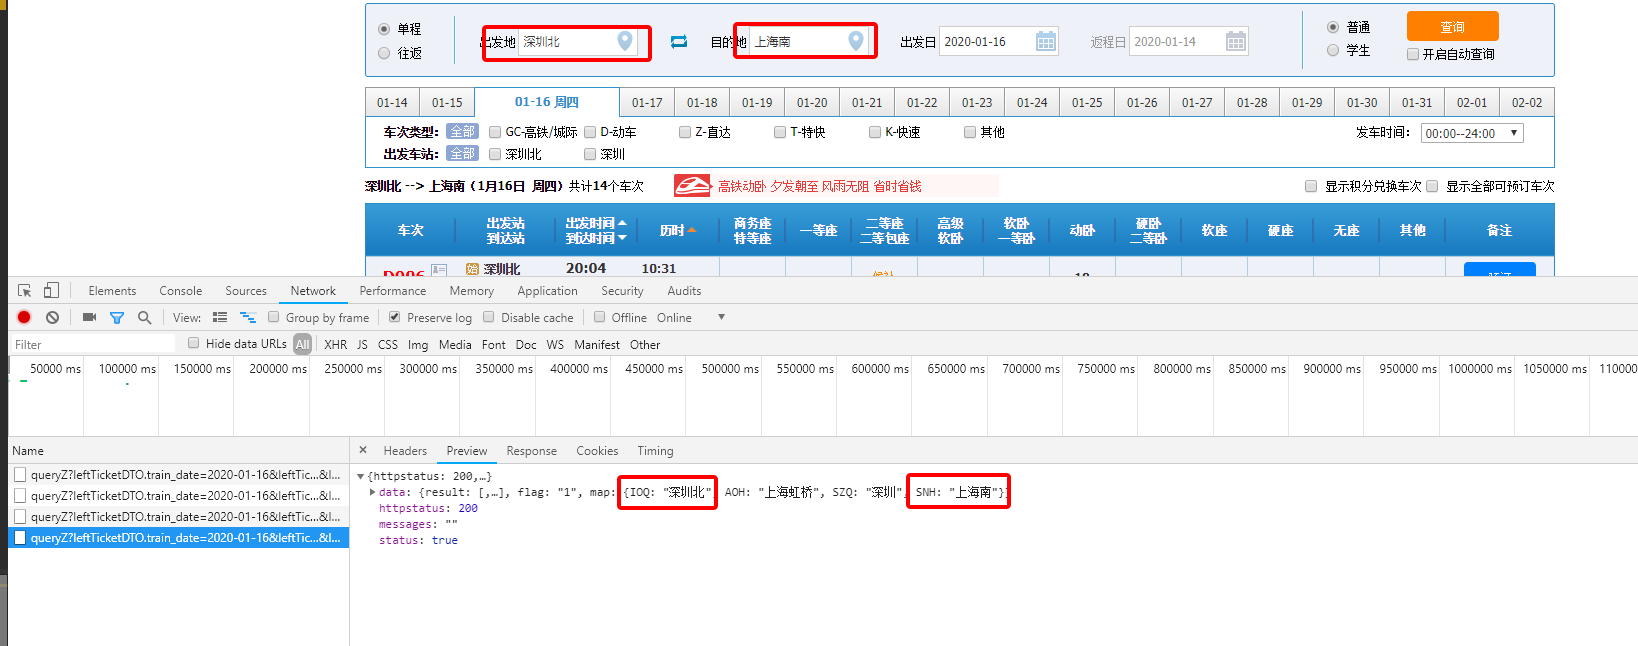Click the destination station location pin icon

(x=856, y=41)
